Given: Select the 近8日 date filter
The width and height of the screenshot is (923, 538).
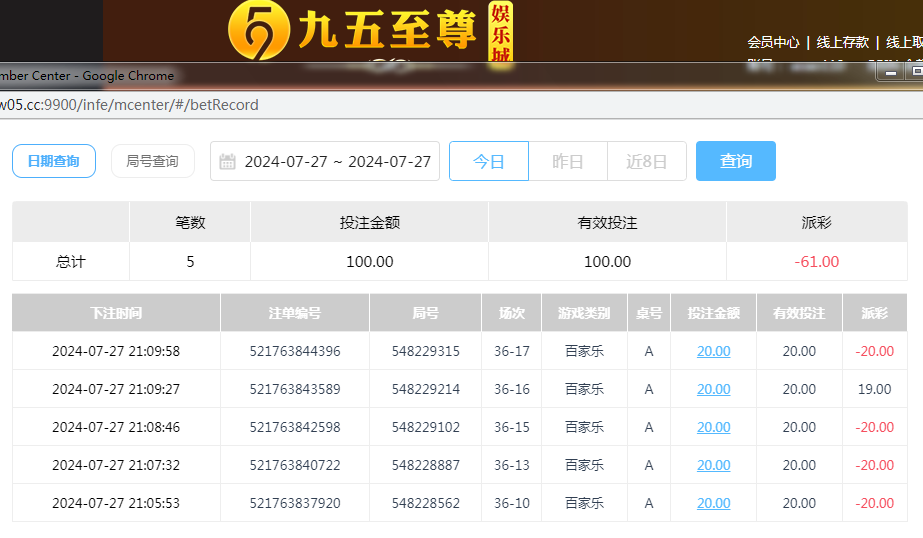Looking at the screenshot, I should 646,161.
